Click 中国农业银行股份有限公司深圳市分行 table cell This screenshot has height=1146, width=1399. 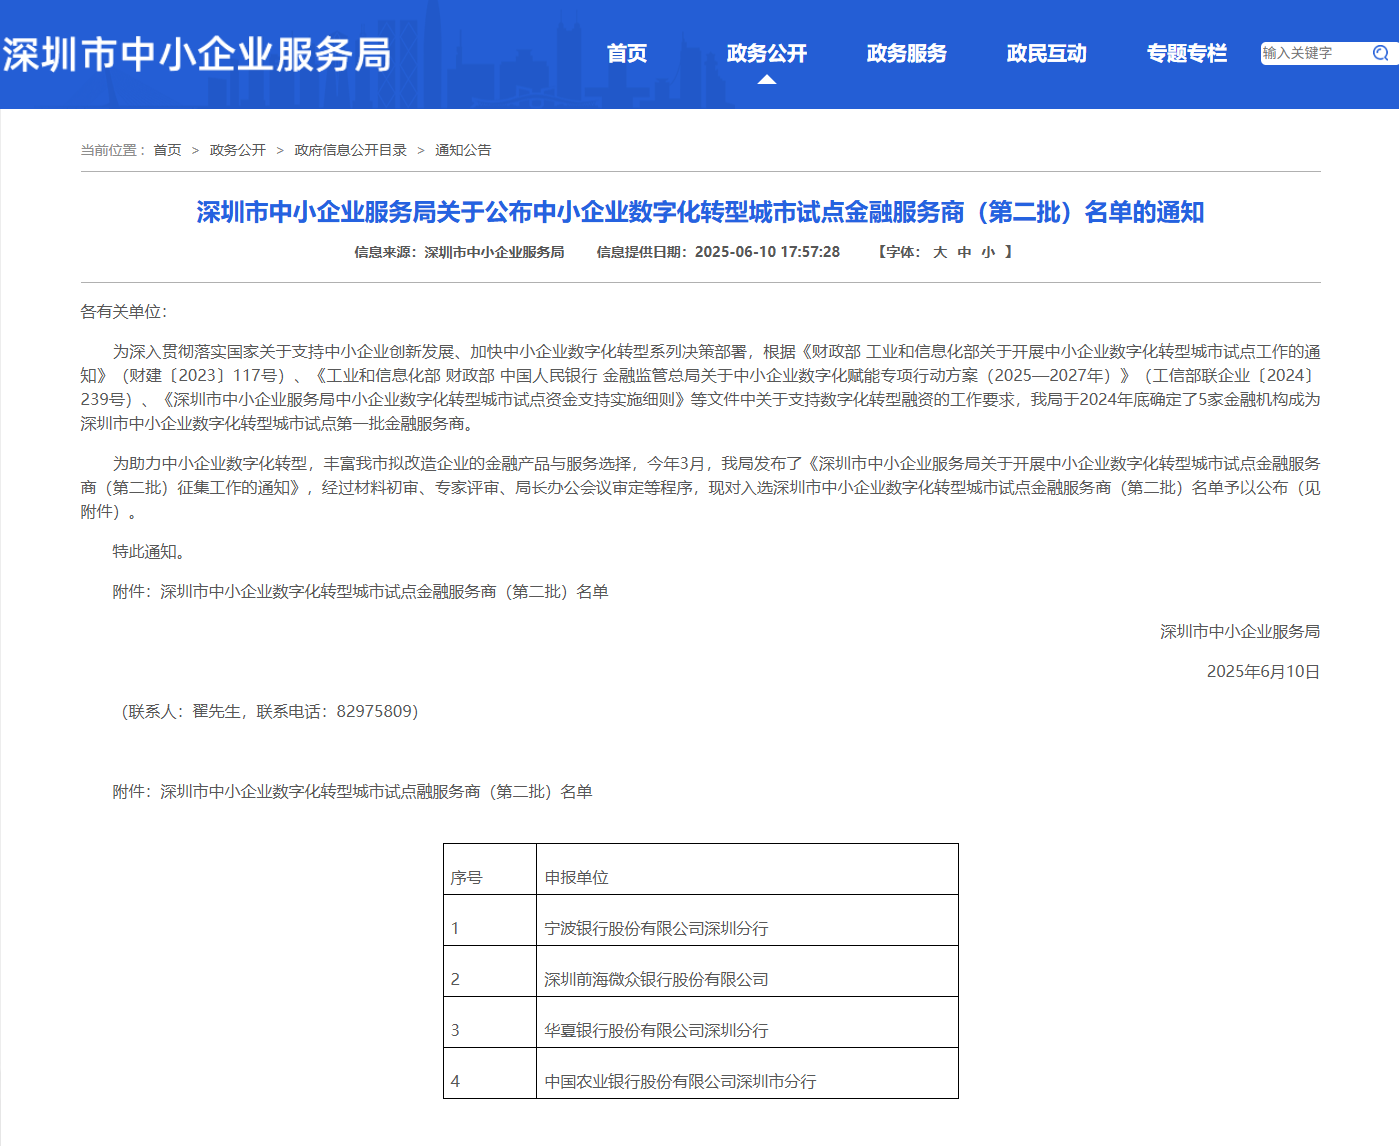[680, 1081]
